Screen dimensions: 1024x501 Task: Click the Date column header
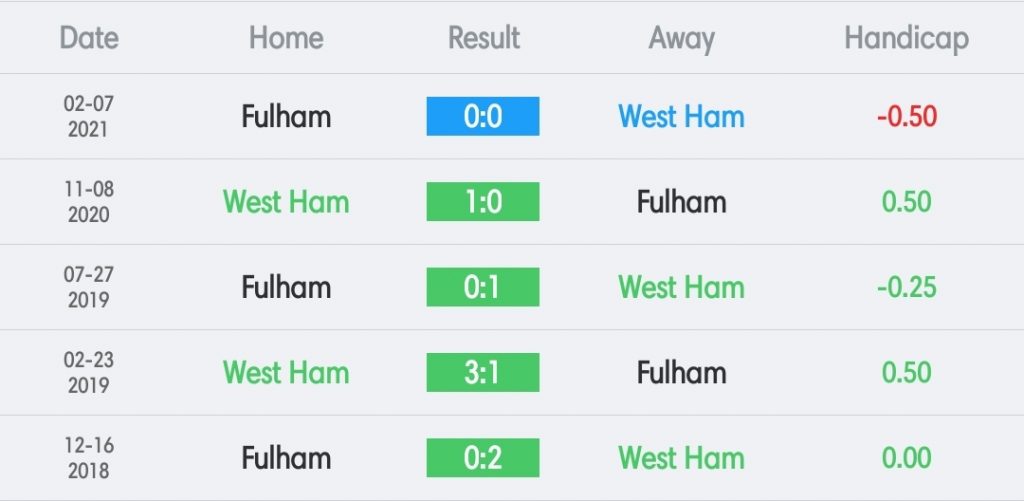(x=89, y=38)
